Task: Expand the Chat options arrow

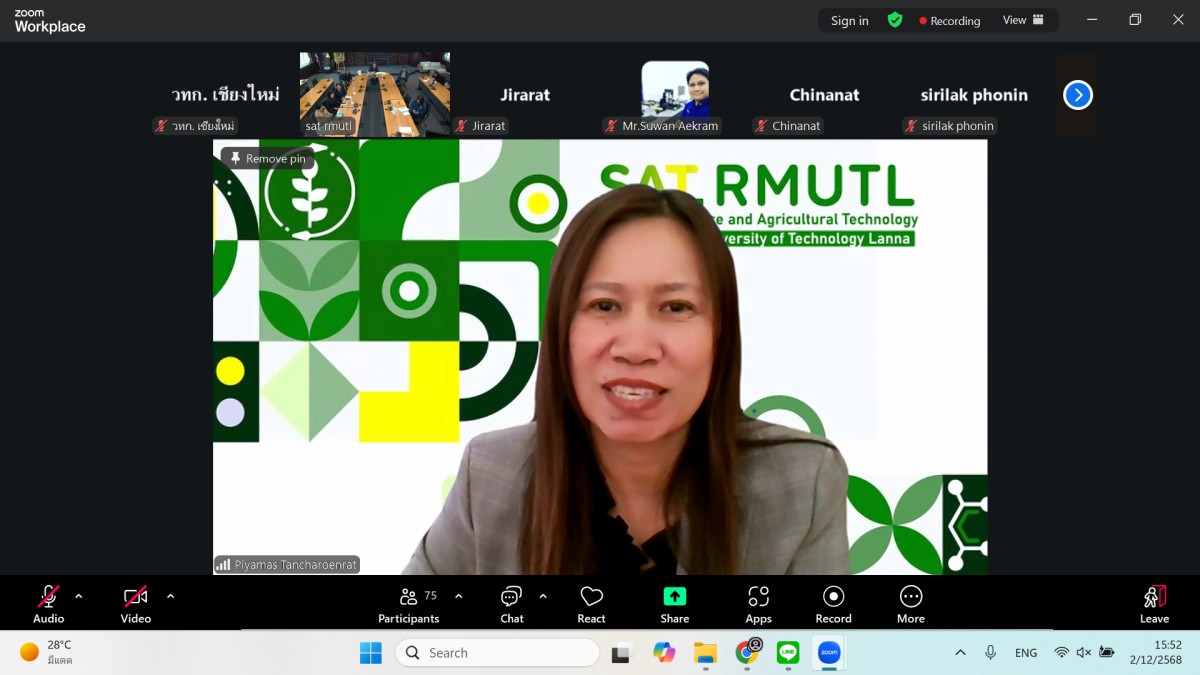Action: pyautogui.click(x=543, y=596)
